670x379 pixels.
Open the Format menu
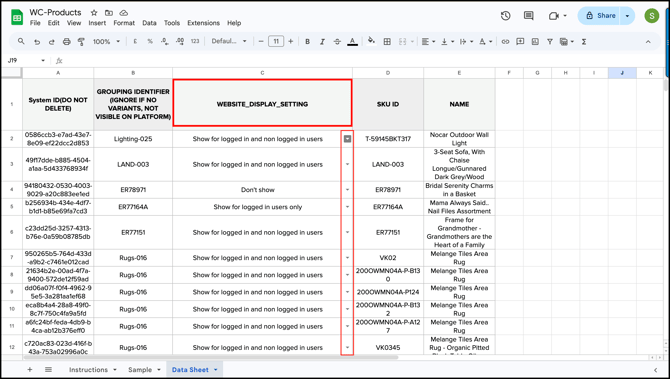[x=124, y=23]
